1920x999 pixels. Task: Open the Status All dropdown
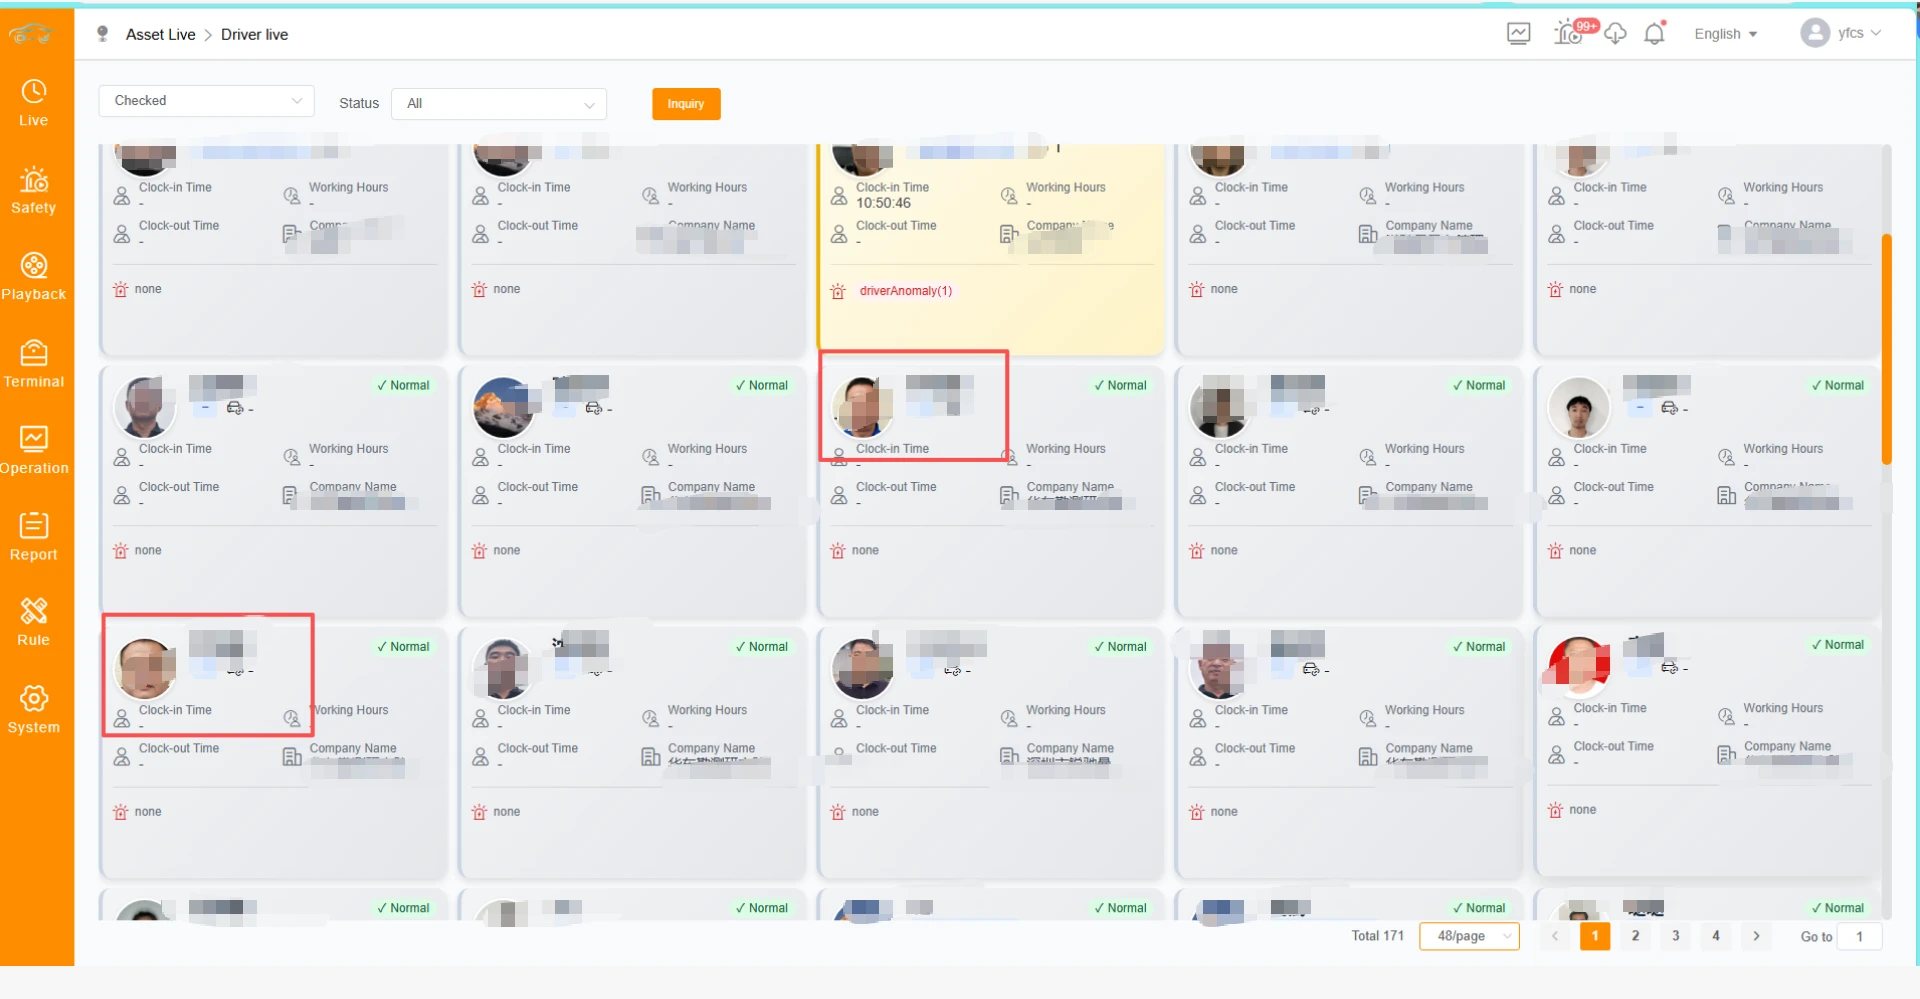pyautogui.click(x=499, y=104)
